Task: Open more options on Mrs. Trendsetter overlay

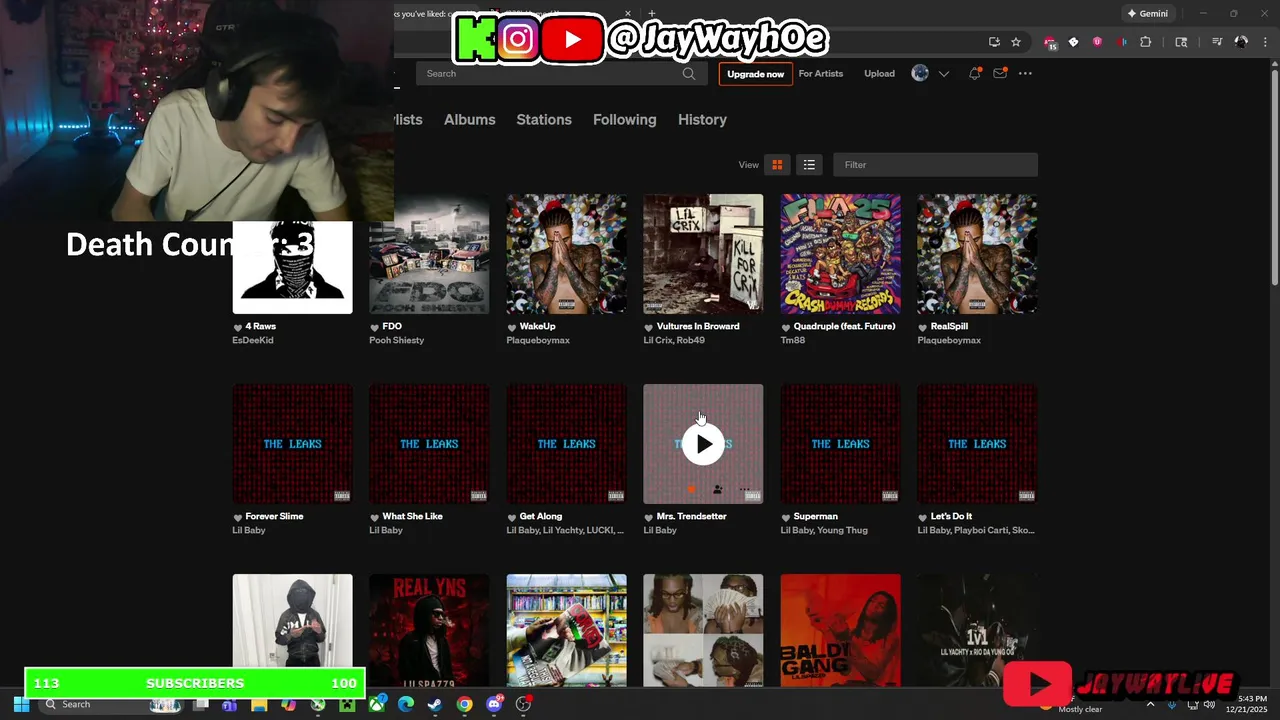Action: coord(744,490)
